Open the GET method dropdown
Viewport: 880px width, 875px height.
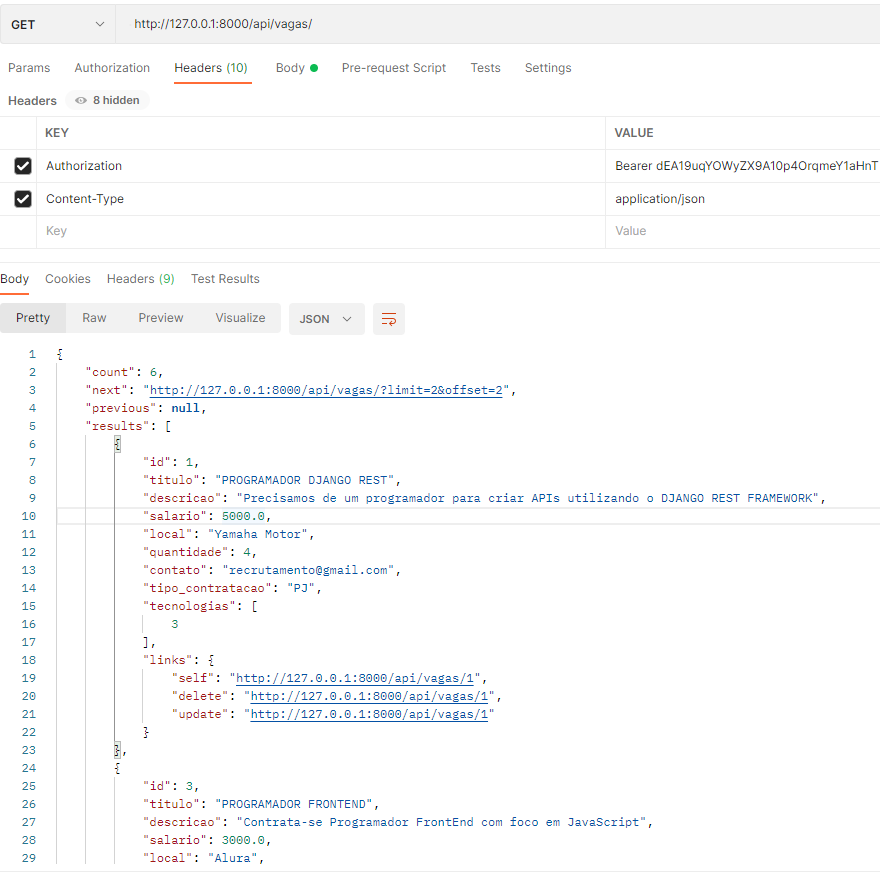tap(57, 25)
